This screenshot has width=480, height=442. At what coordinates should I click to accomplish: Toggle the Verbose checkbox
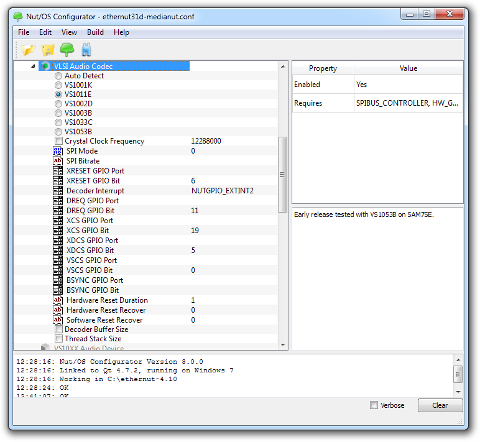pyautogui.click(x=374, y=405)
